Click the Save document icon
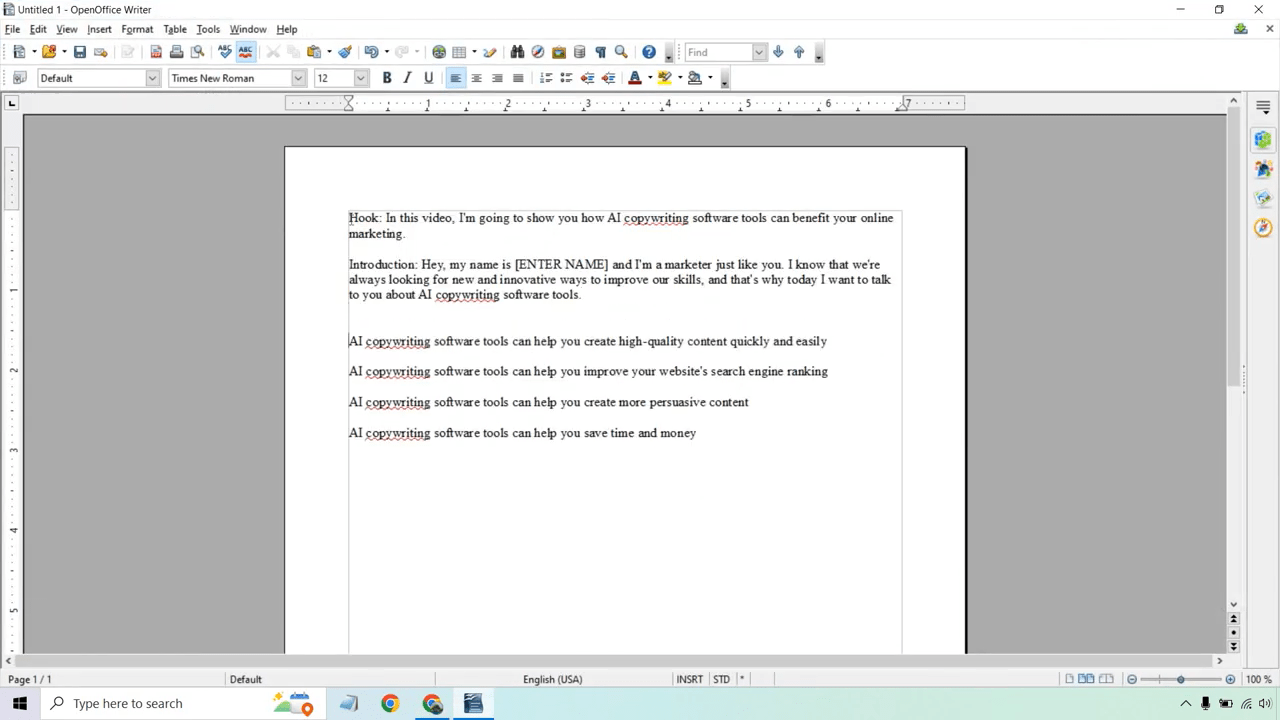Image resolution: width=1280 pixels, height=720 pixels. tap(80, 52)
